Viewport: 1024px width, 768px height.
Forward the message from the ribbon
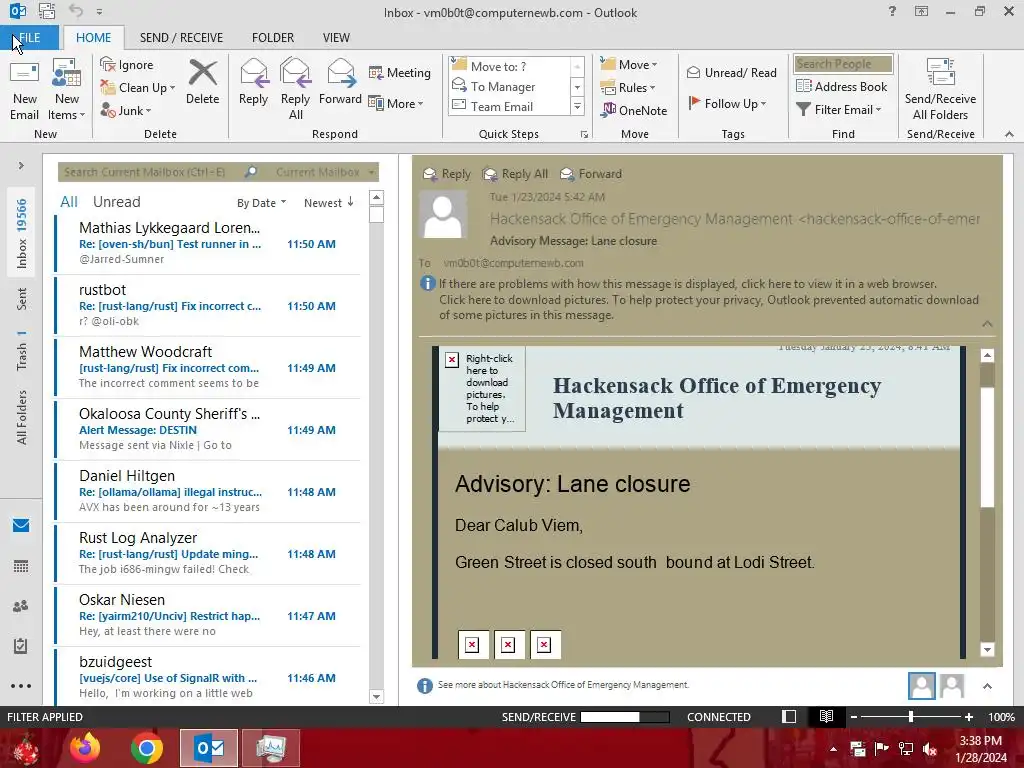point(340,82)
